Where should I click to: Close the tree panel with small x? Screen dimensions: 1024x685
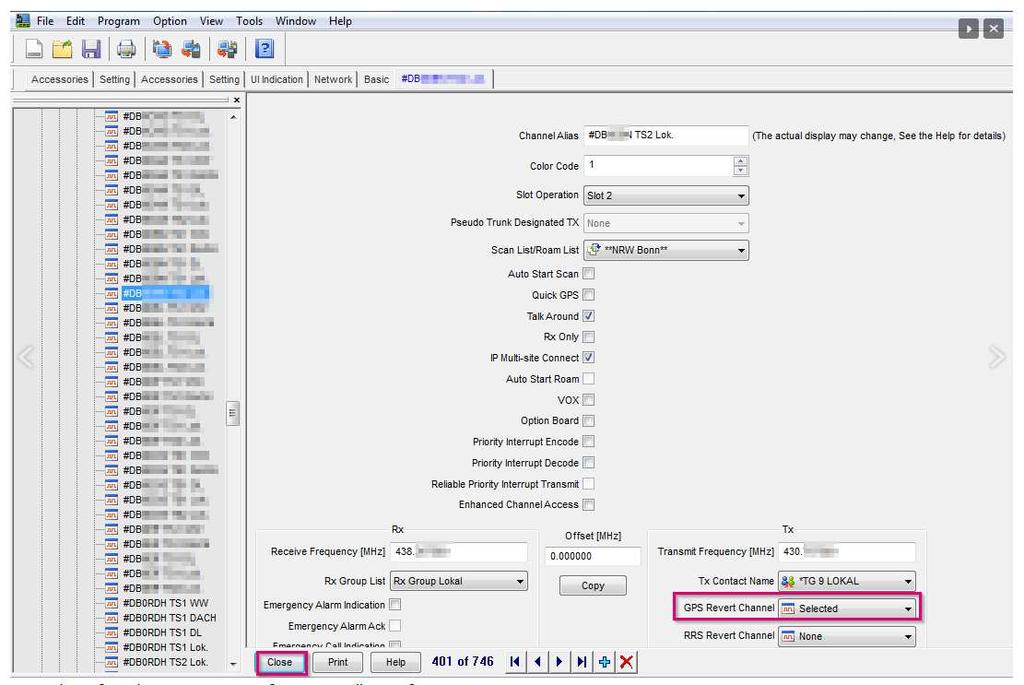click(x=236, y=100)
